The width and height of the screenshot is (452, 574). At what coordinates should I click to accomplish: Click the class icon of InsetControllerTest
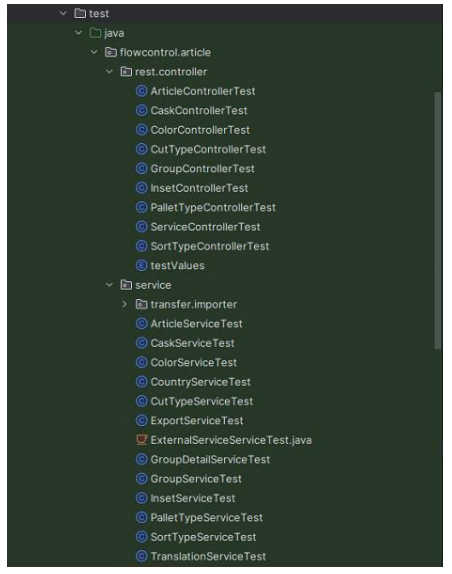(142, 188)
